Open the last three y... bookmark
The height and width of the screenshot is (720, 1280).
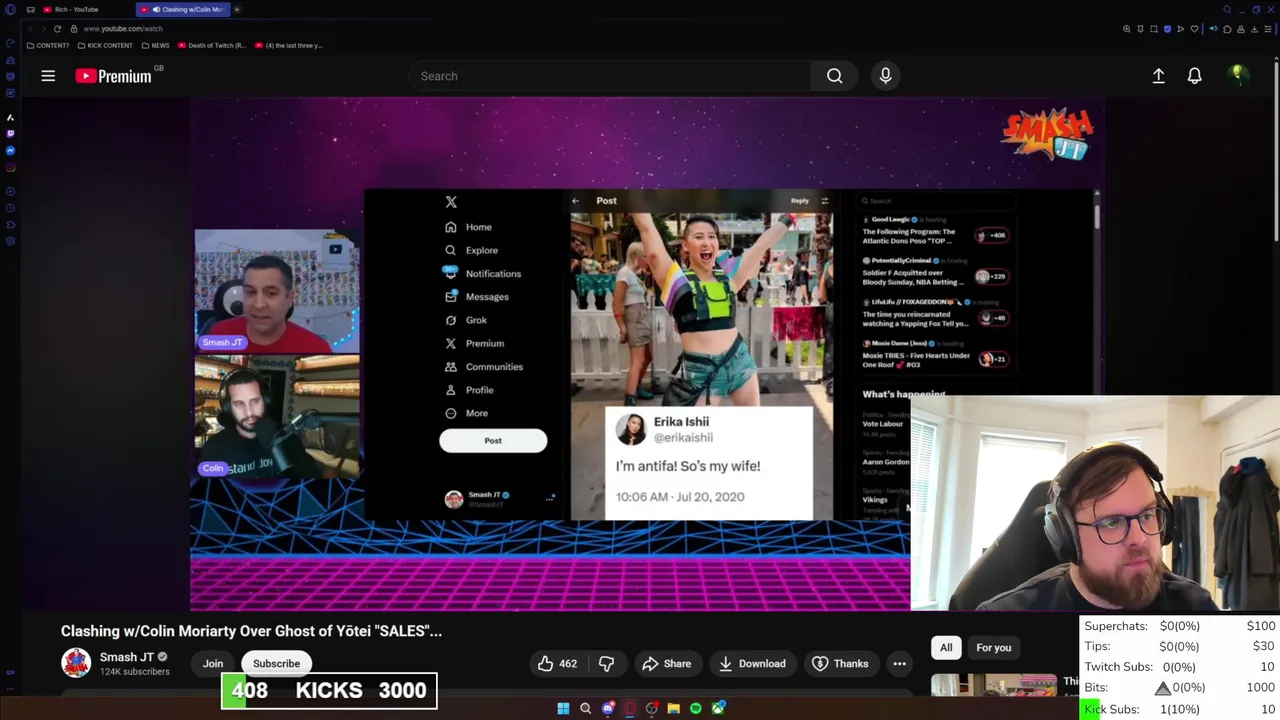click(x=289, y=45)
